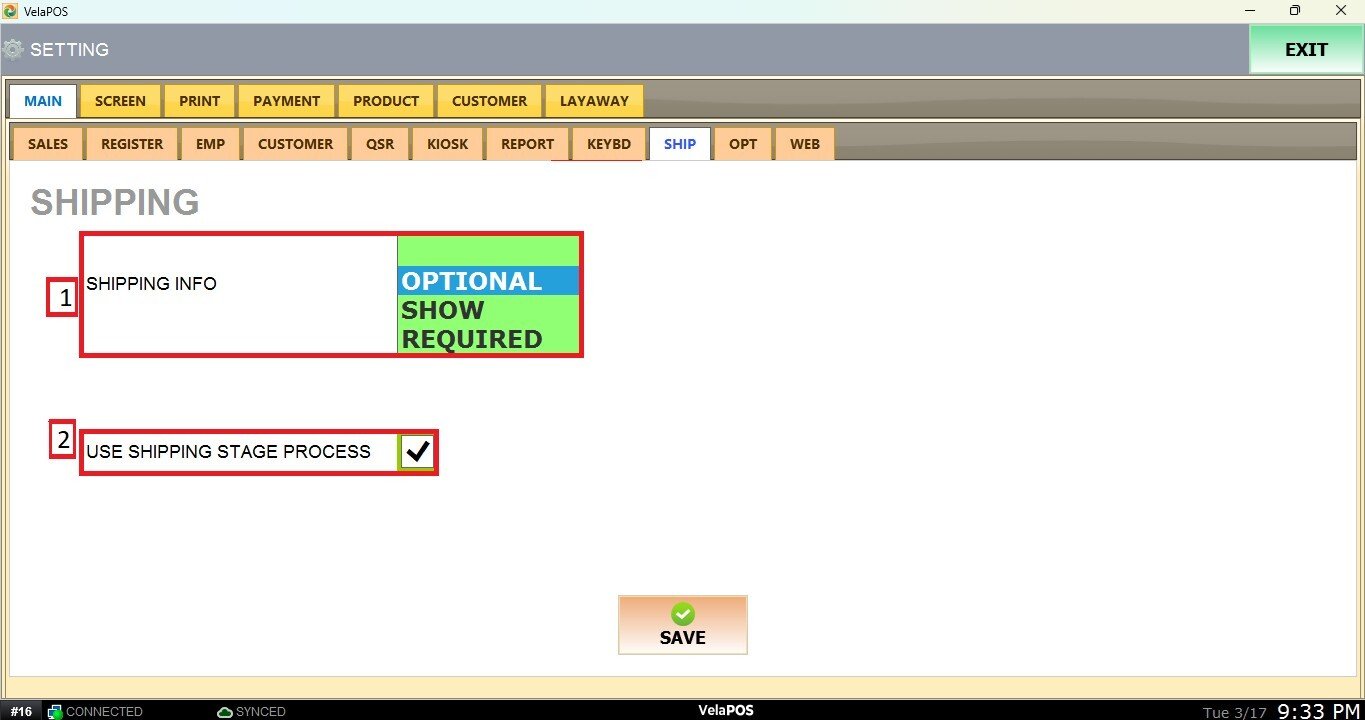Select OPTIONAL in Shipping Info list
Image resolution: width=1365 pixels, height=720 pixels.
pyautogui.click(x=488, y=281)
